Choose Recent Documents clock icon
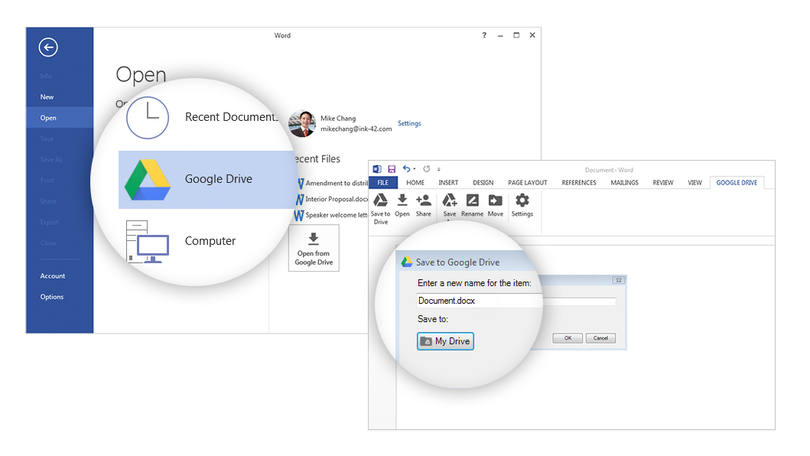810x456 pixels. coord(148,118)
